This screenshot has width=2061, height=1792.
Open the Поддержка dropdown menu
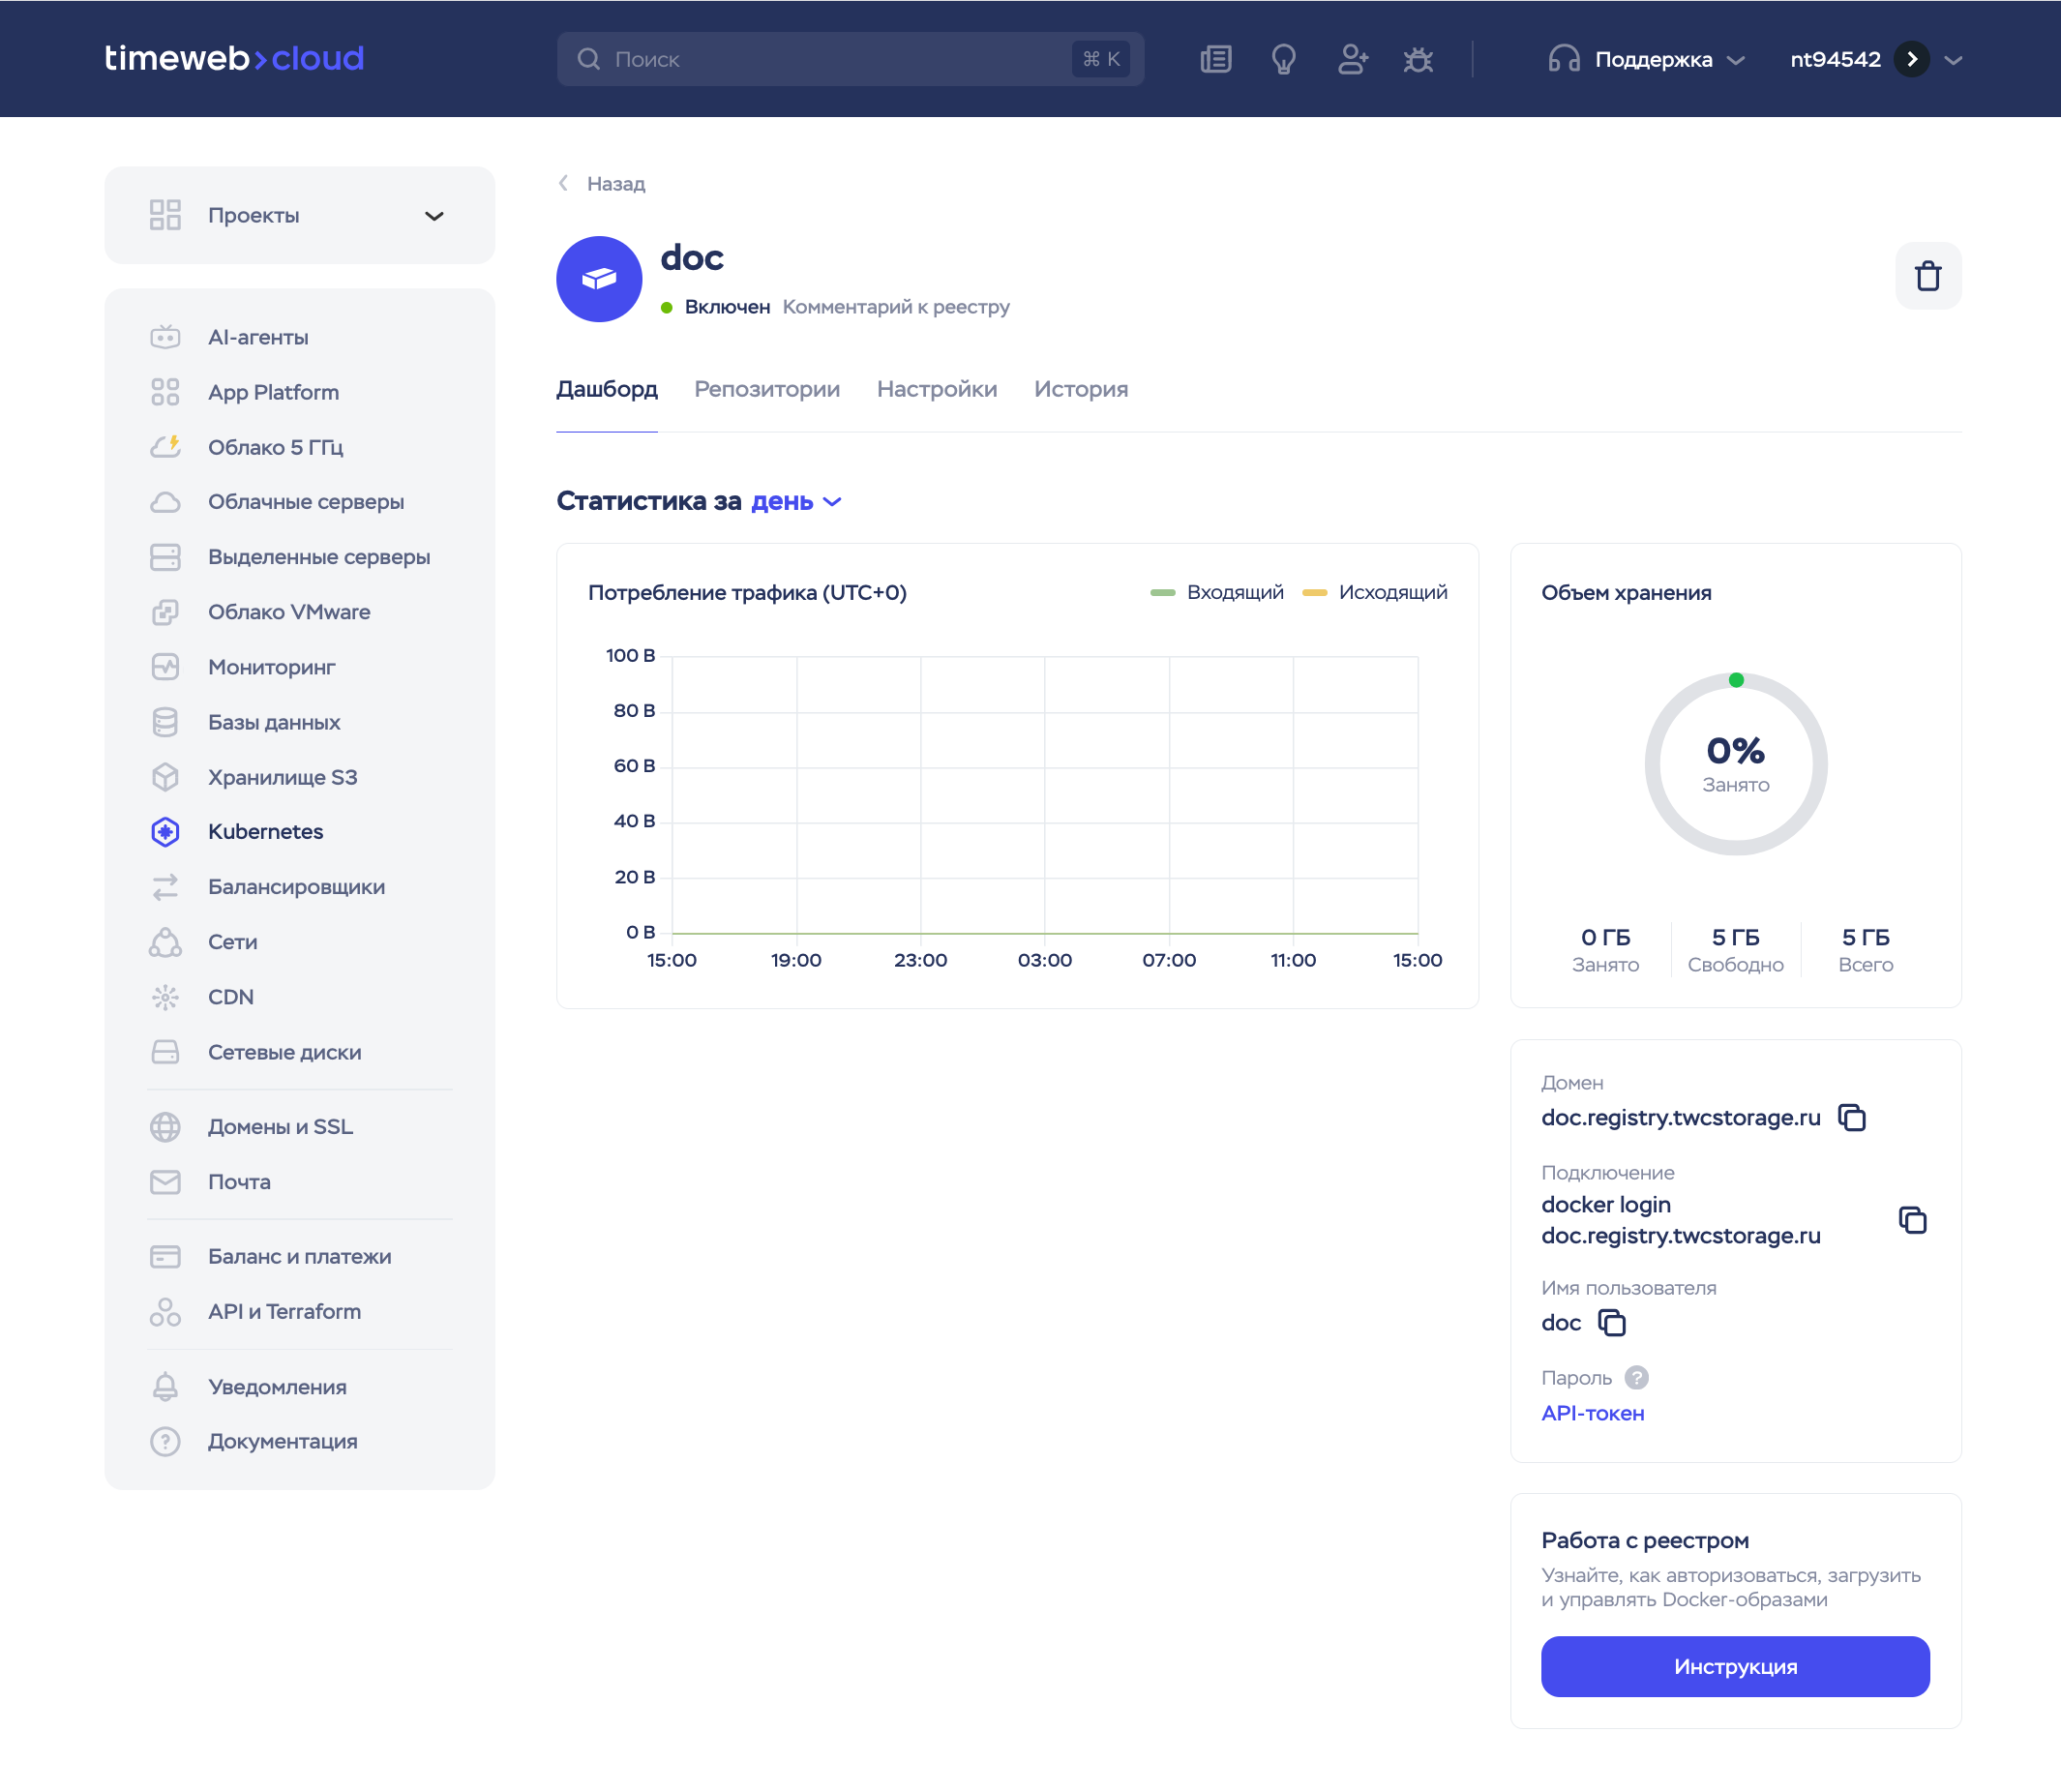(x=1646, y=59)
